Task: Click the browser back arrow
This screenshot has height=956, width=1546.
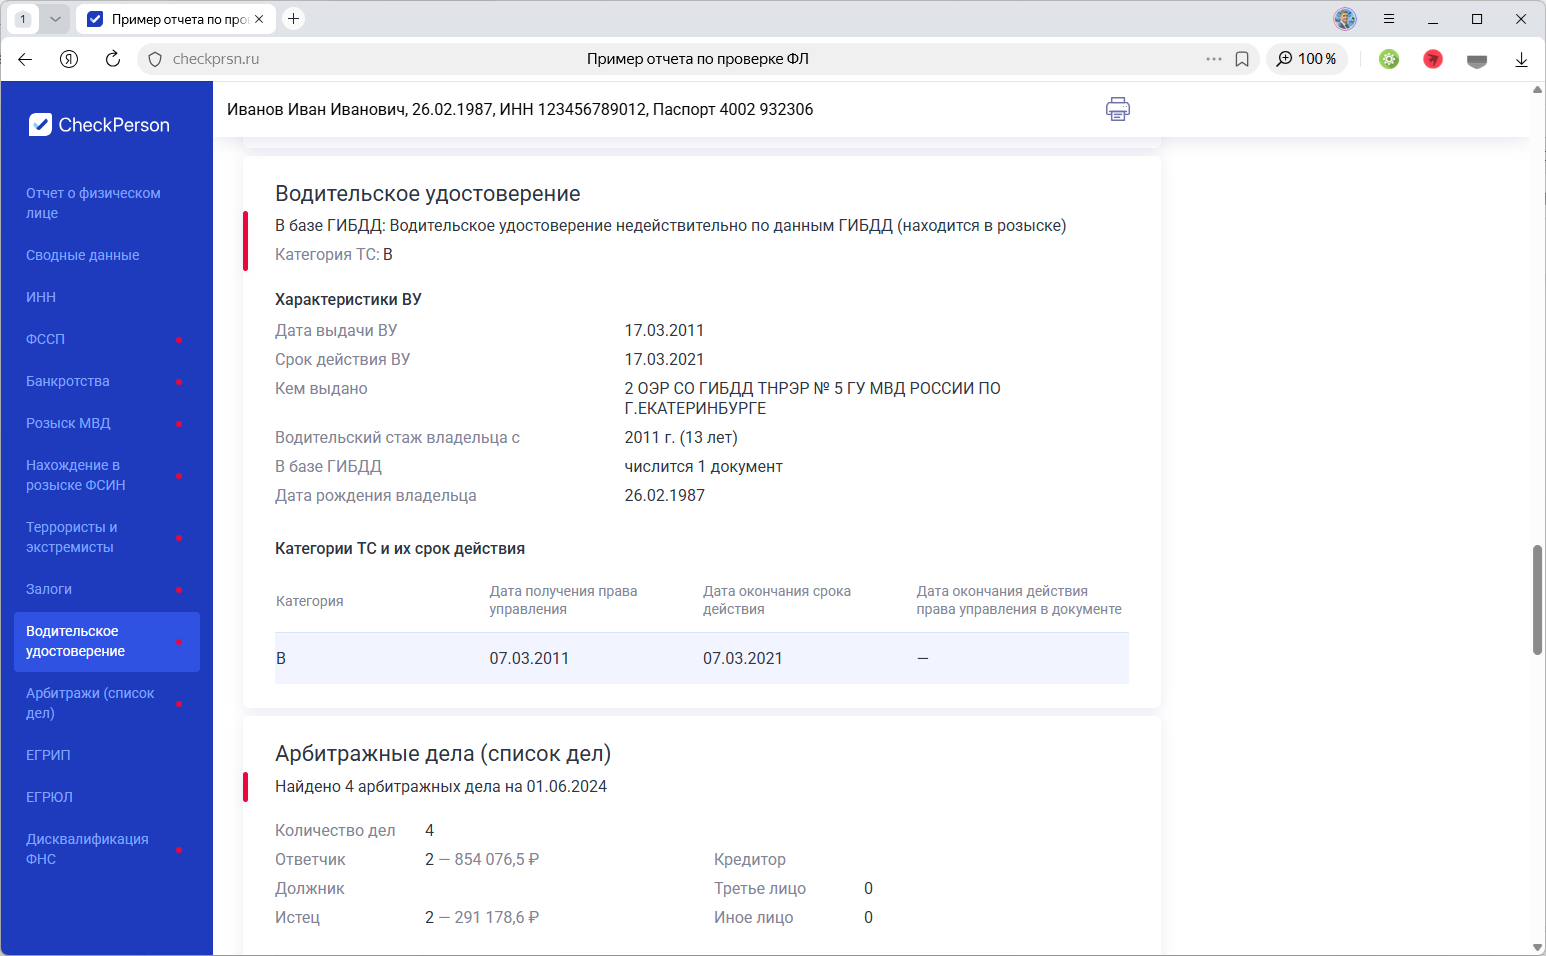Action: click(25, 59)
